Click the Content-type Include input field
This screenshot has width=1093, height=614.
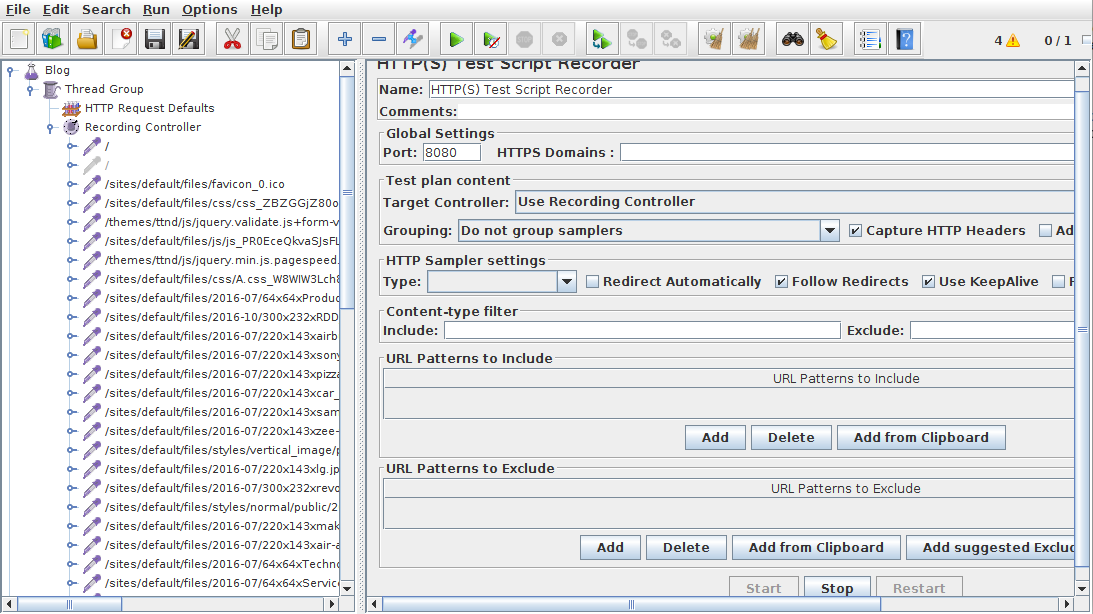click(x=642, y=330)
